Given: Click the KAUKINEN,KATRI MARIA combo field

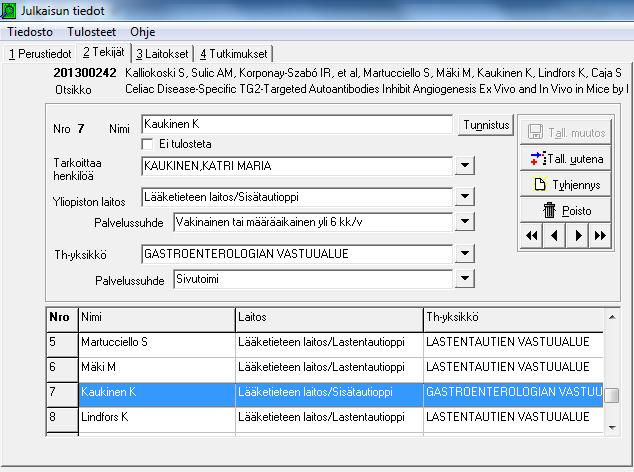Looking at the screenshot, I should (x=297, y=166).
